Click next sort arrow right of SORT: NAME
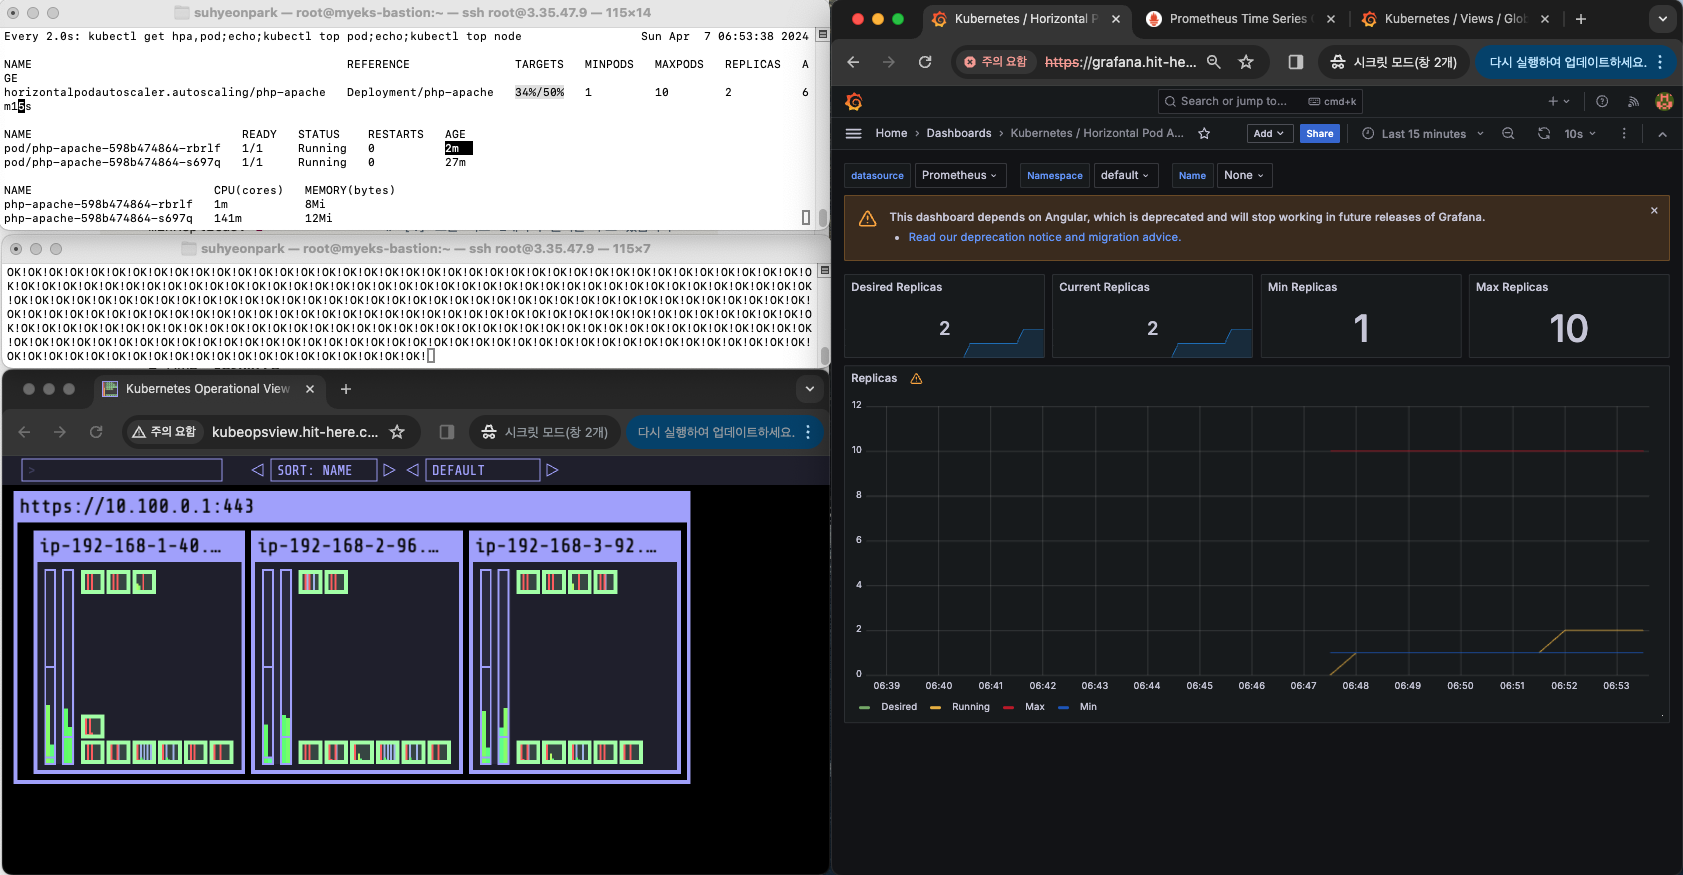The height and width of the screenshot is (875, 1683). point(389,470)
